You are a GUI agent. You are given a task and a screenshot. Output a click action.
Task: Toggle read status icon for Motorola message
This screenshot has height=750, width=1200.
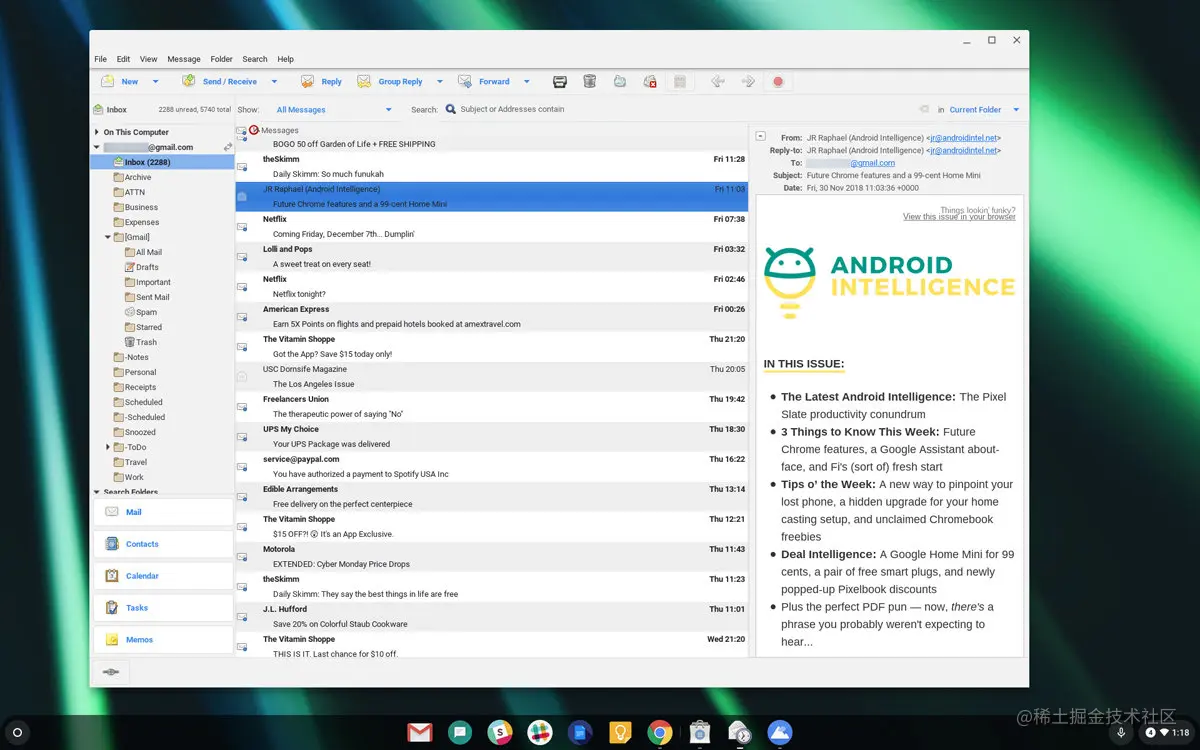[242, 557]
